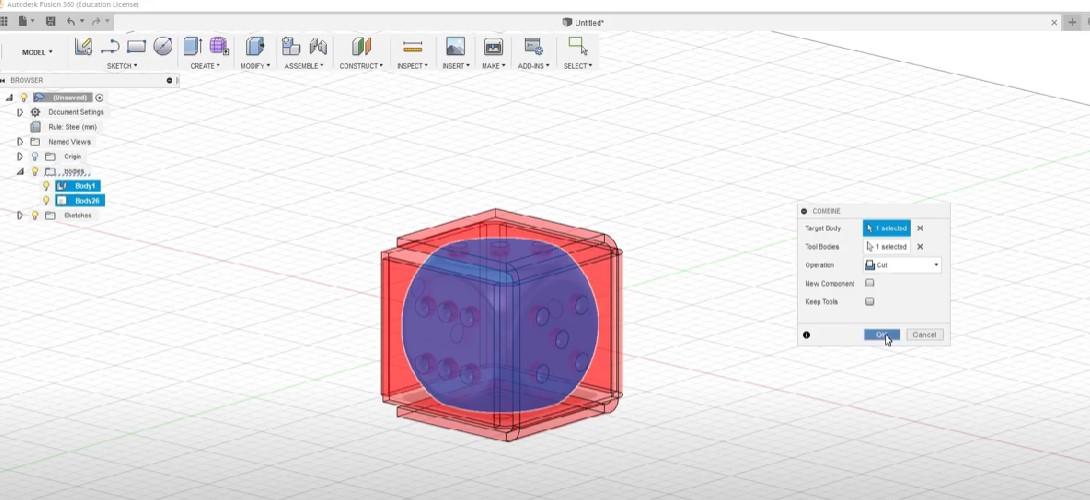Click the Target Body 1 selected button
This screenshot has width=1090, height=500.
pyautogui.click(x=887, y=228)
